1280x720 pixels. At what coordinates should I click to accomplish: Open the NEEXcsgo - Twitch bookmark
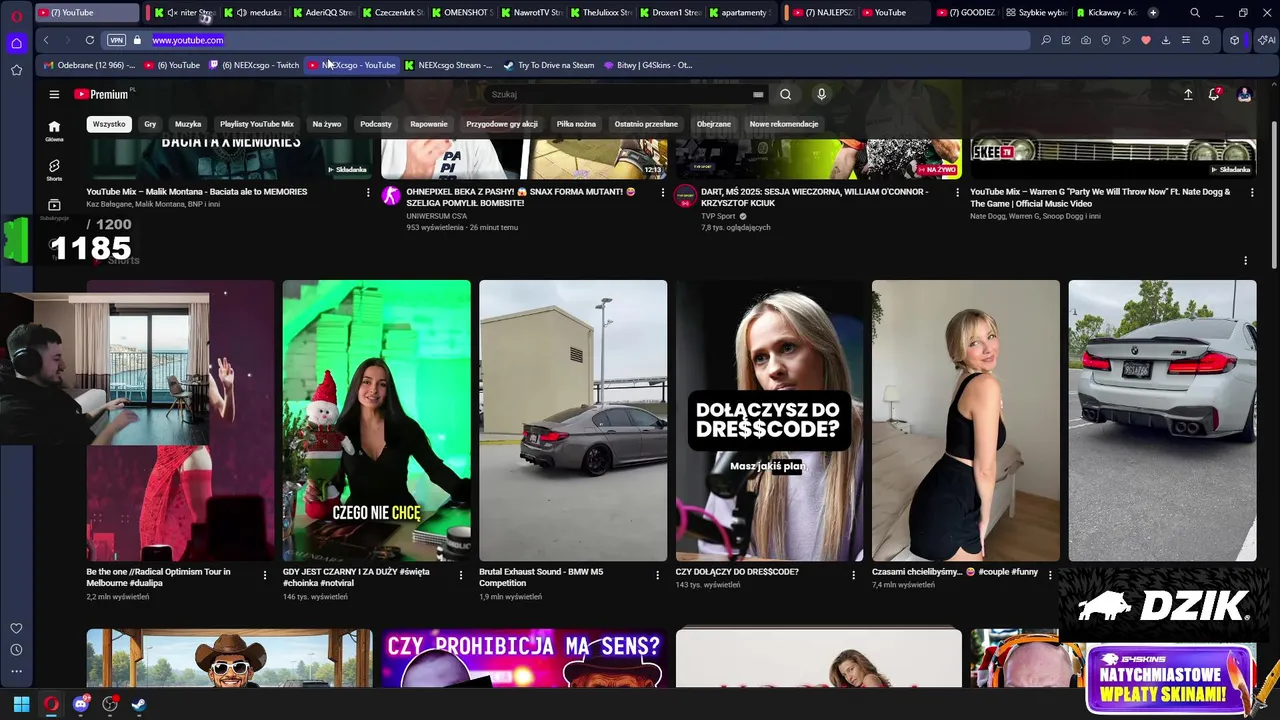(x=254, y=65)
